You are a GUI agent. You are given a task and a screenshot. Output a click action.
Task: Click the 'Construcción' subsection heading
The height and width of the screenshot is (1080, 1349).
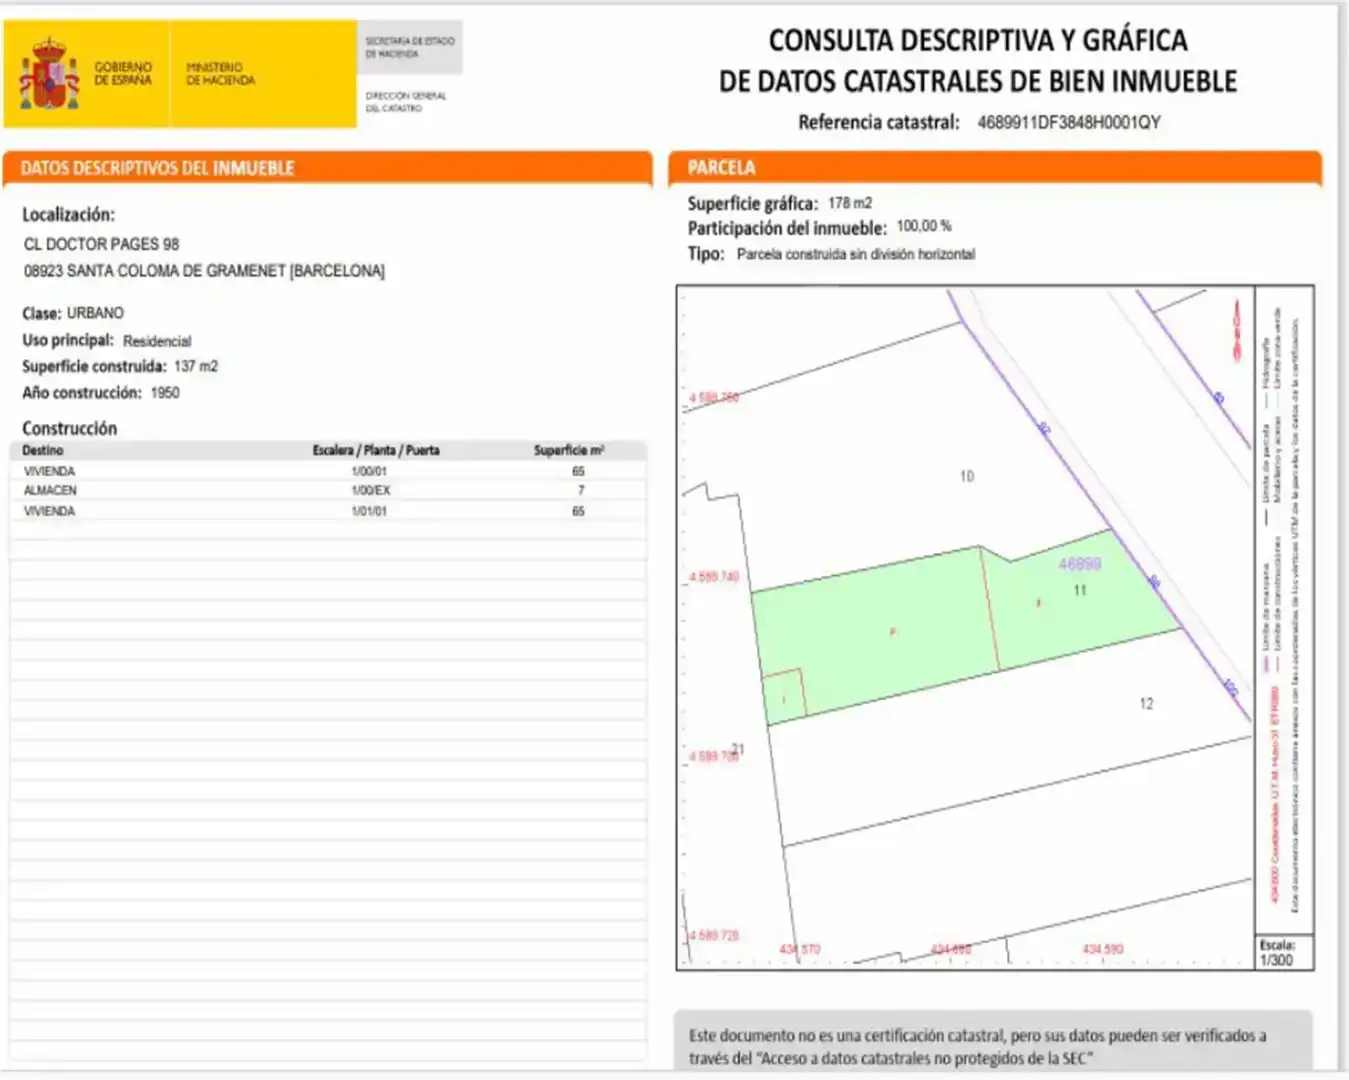(69, 428)
